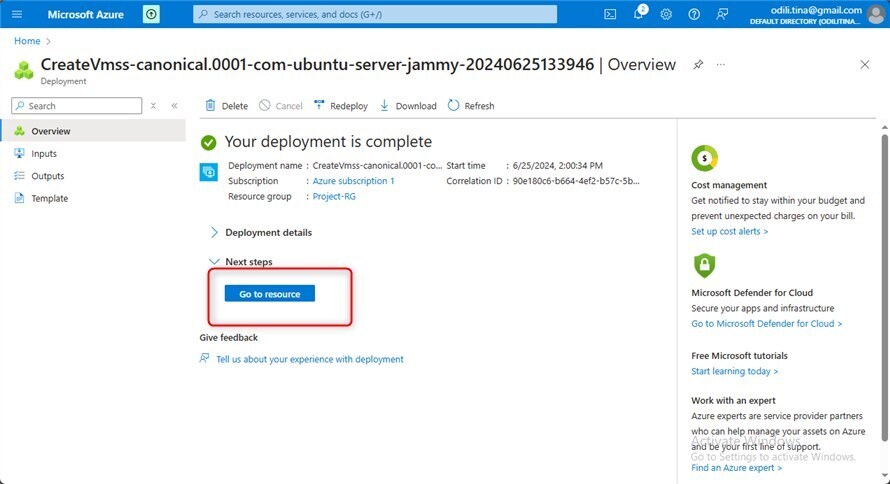Image resolution: width=890 pixels, height=484 pixels.
Task: Open the Azure subscription 1 link
Action: (x=353, y=180)
